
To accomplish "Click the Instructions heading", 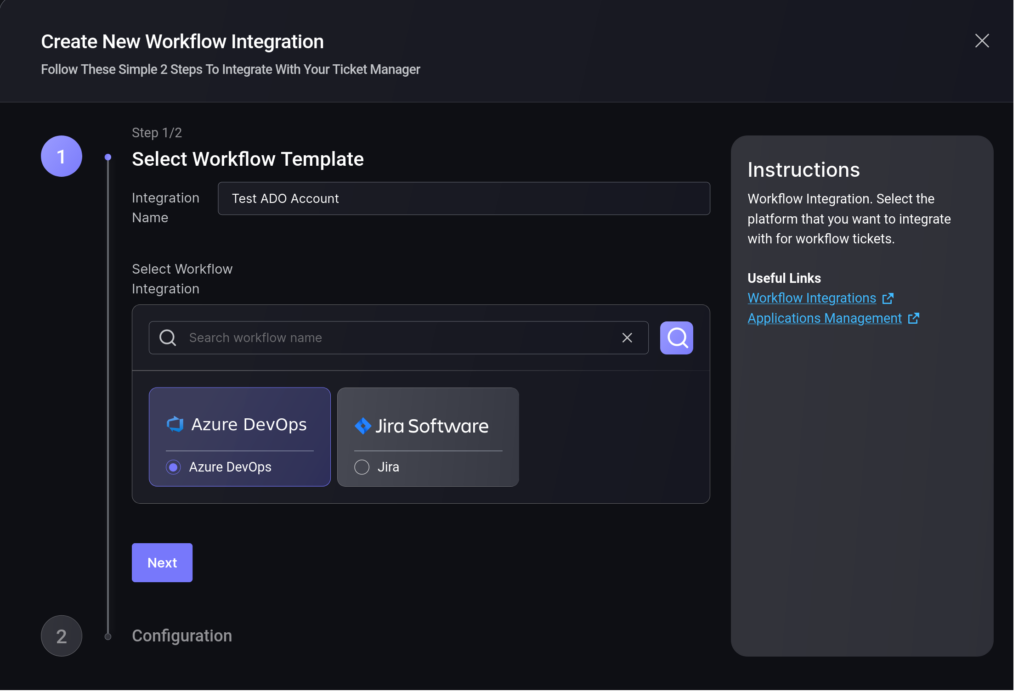I will [x=803, y=170].
